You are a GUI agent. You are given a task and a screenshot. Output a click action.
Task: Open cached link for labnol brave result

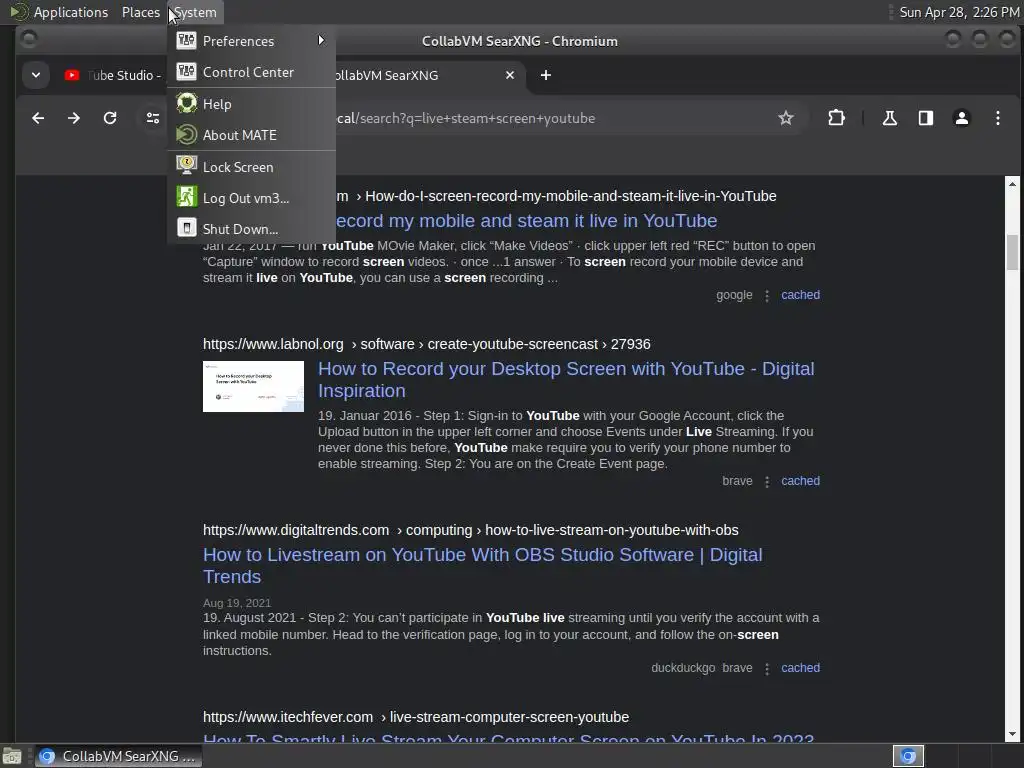click(x=800, y=481)
